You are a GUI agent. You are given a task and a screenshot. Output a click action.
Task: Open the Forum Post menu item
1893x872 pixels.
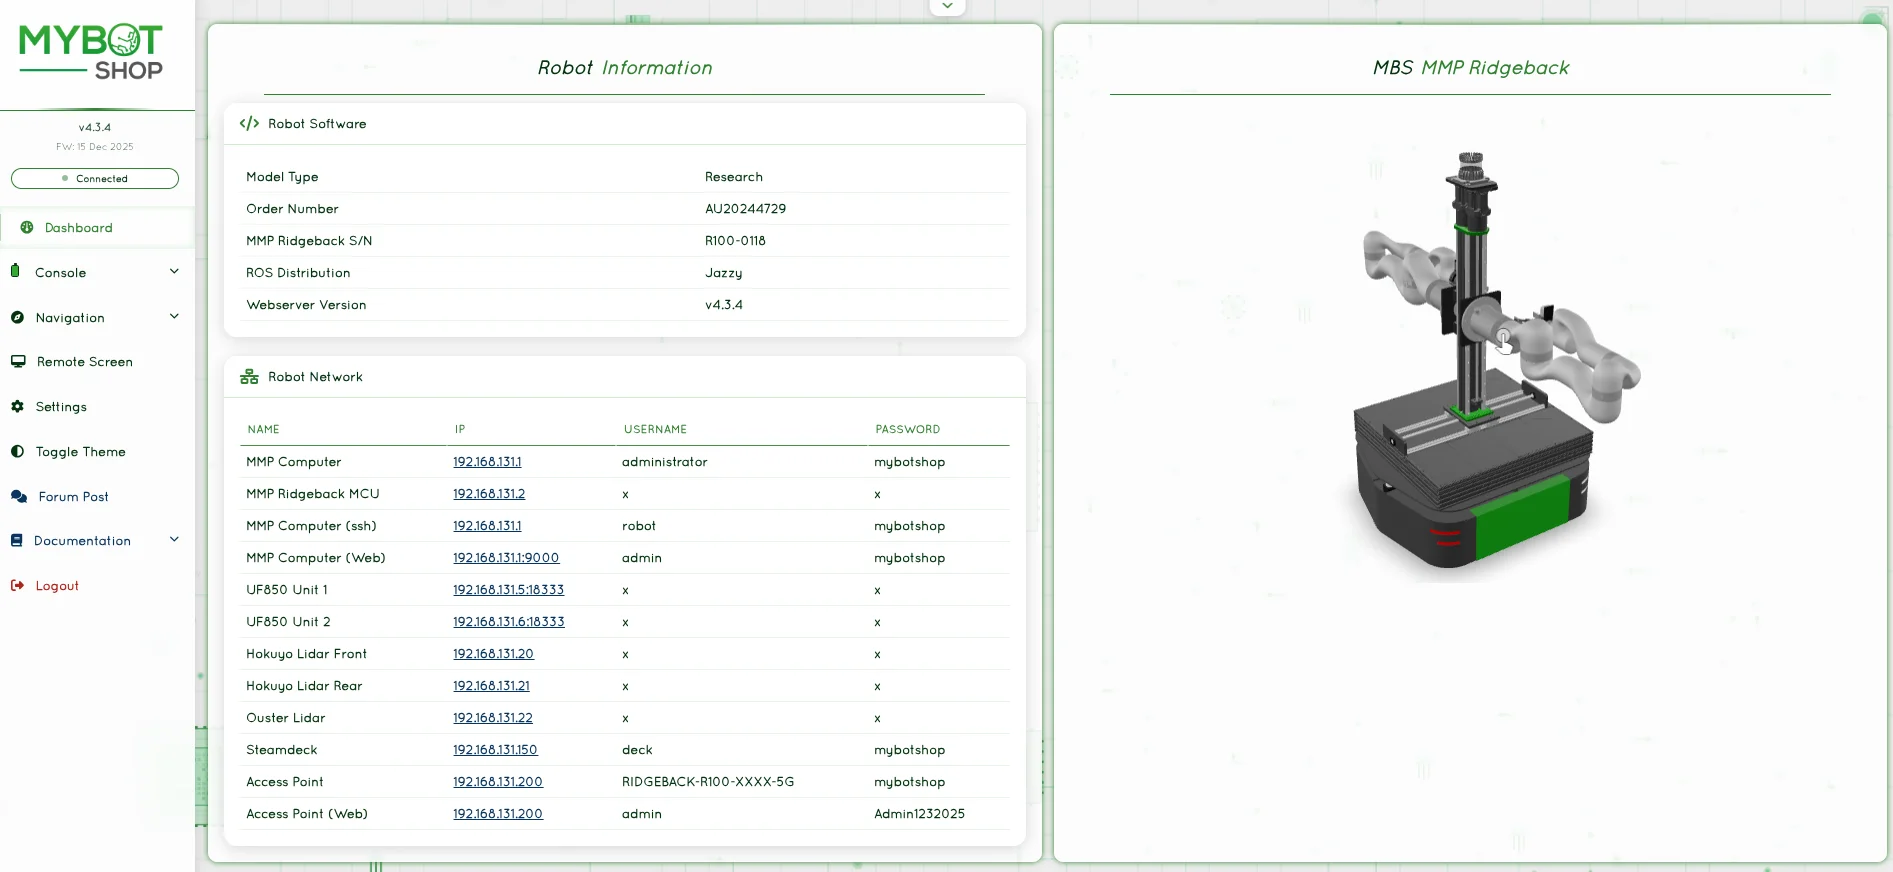73,497
